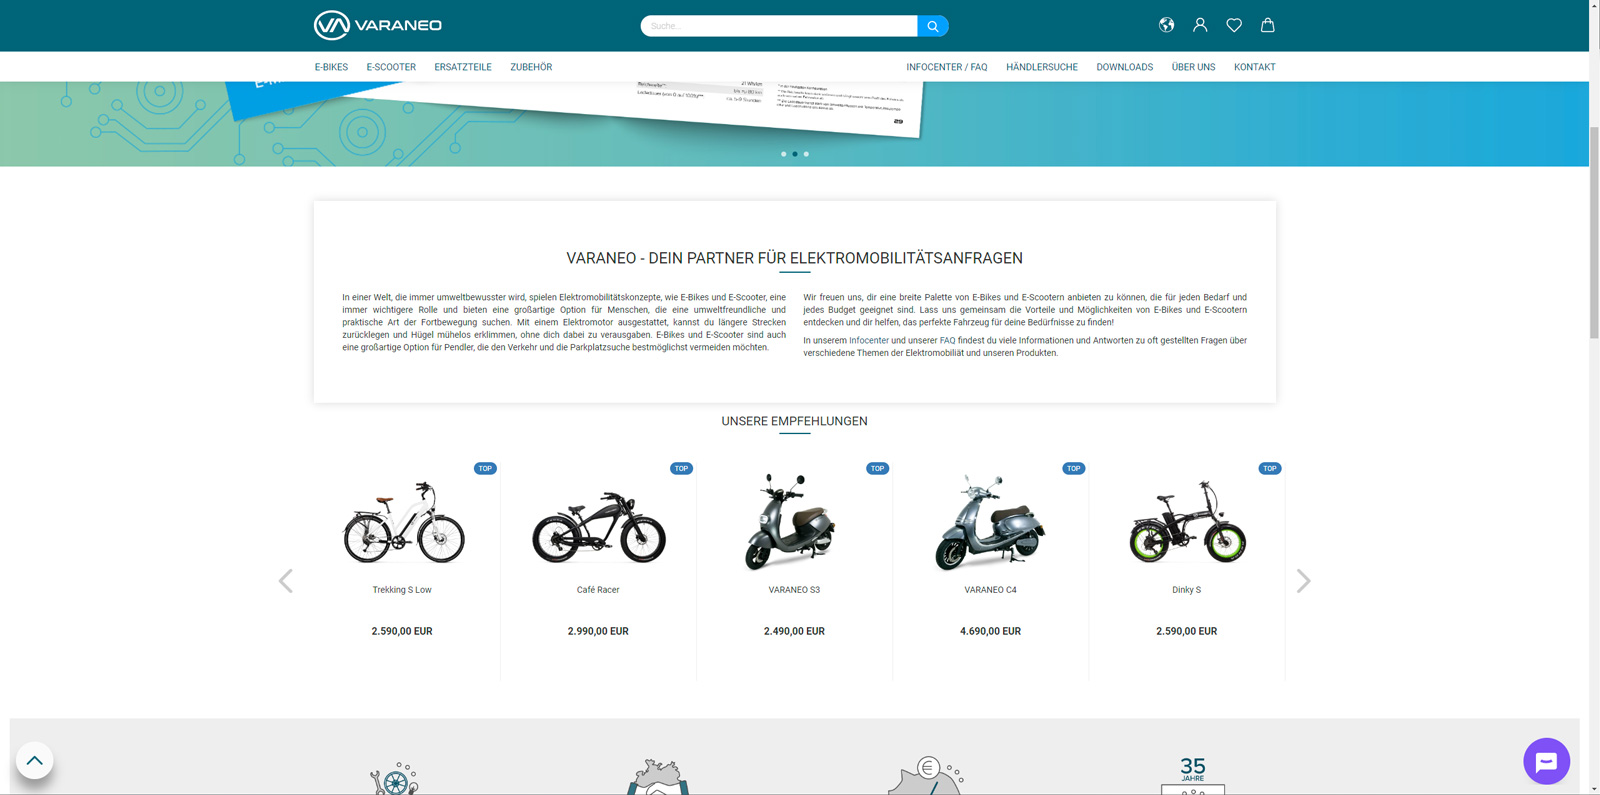The image size is (1600, 795).
Task: Click the back-to-top arrow button
Action: [x=34, y=761]
